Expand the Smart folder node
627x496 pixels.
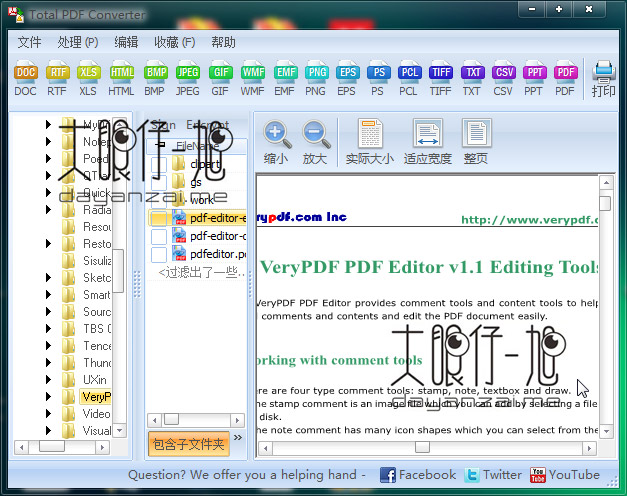point(48,295)
